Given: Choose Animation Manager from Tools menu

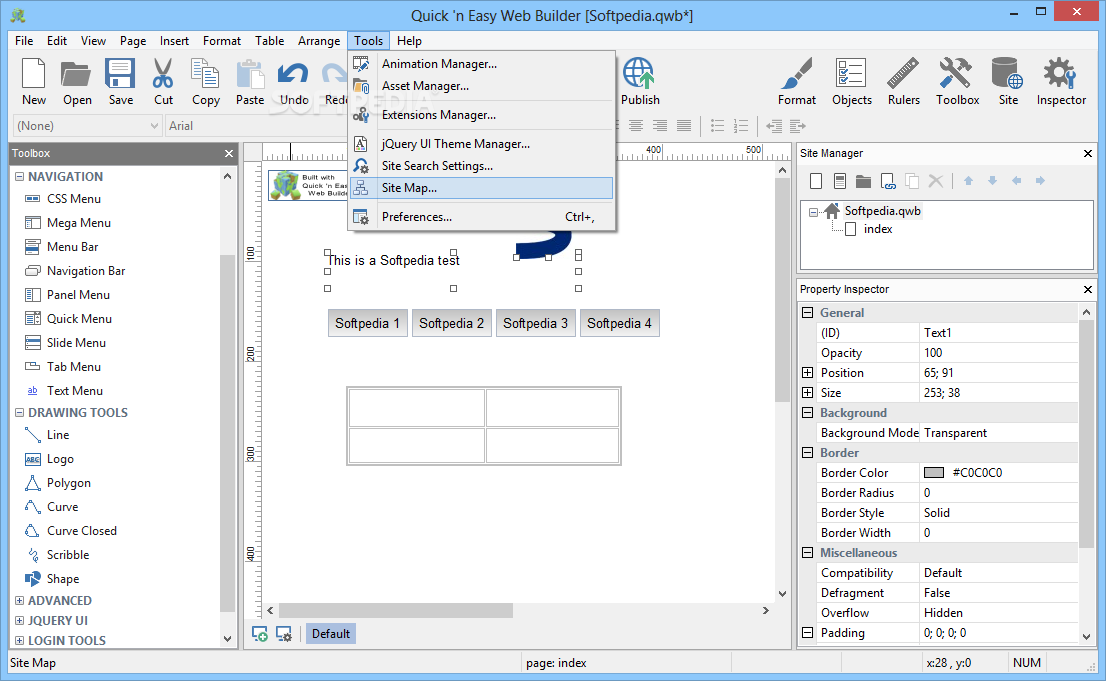Looking at the screenshot, I should click(482, 64).
